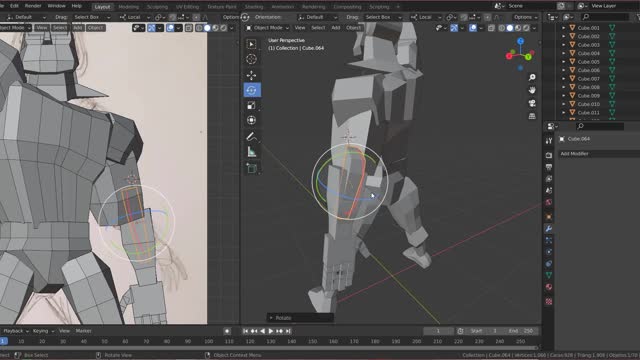Click the mesh data icon of Cube.005
The height and width of the screenshot is (360, 640).
click(x=612, y=62)
